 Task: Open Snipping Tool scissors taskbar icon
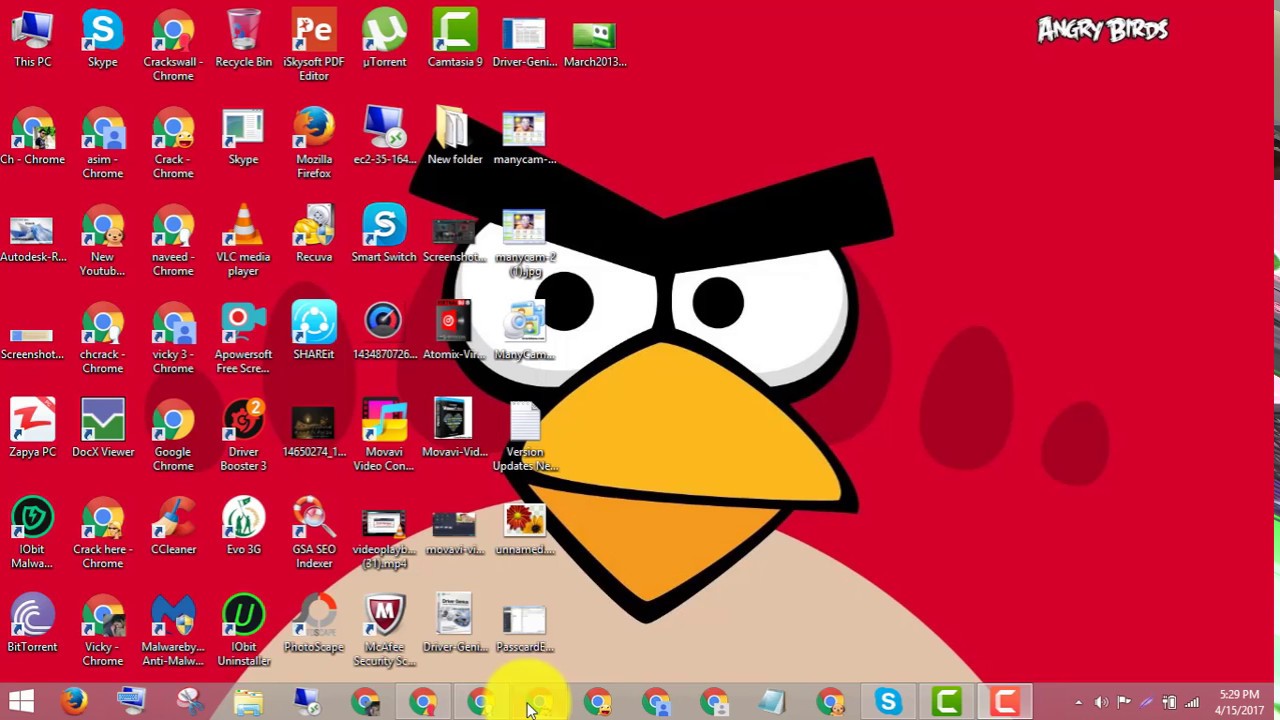coord(190,701)
